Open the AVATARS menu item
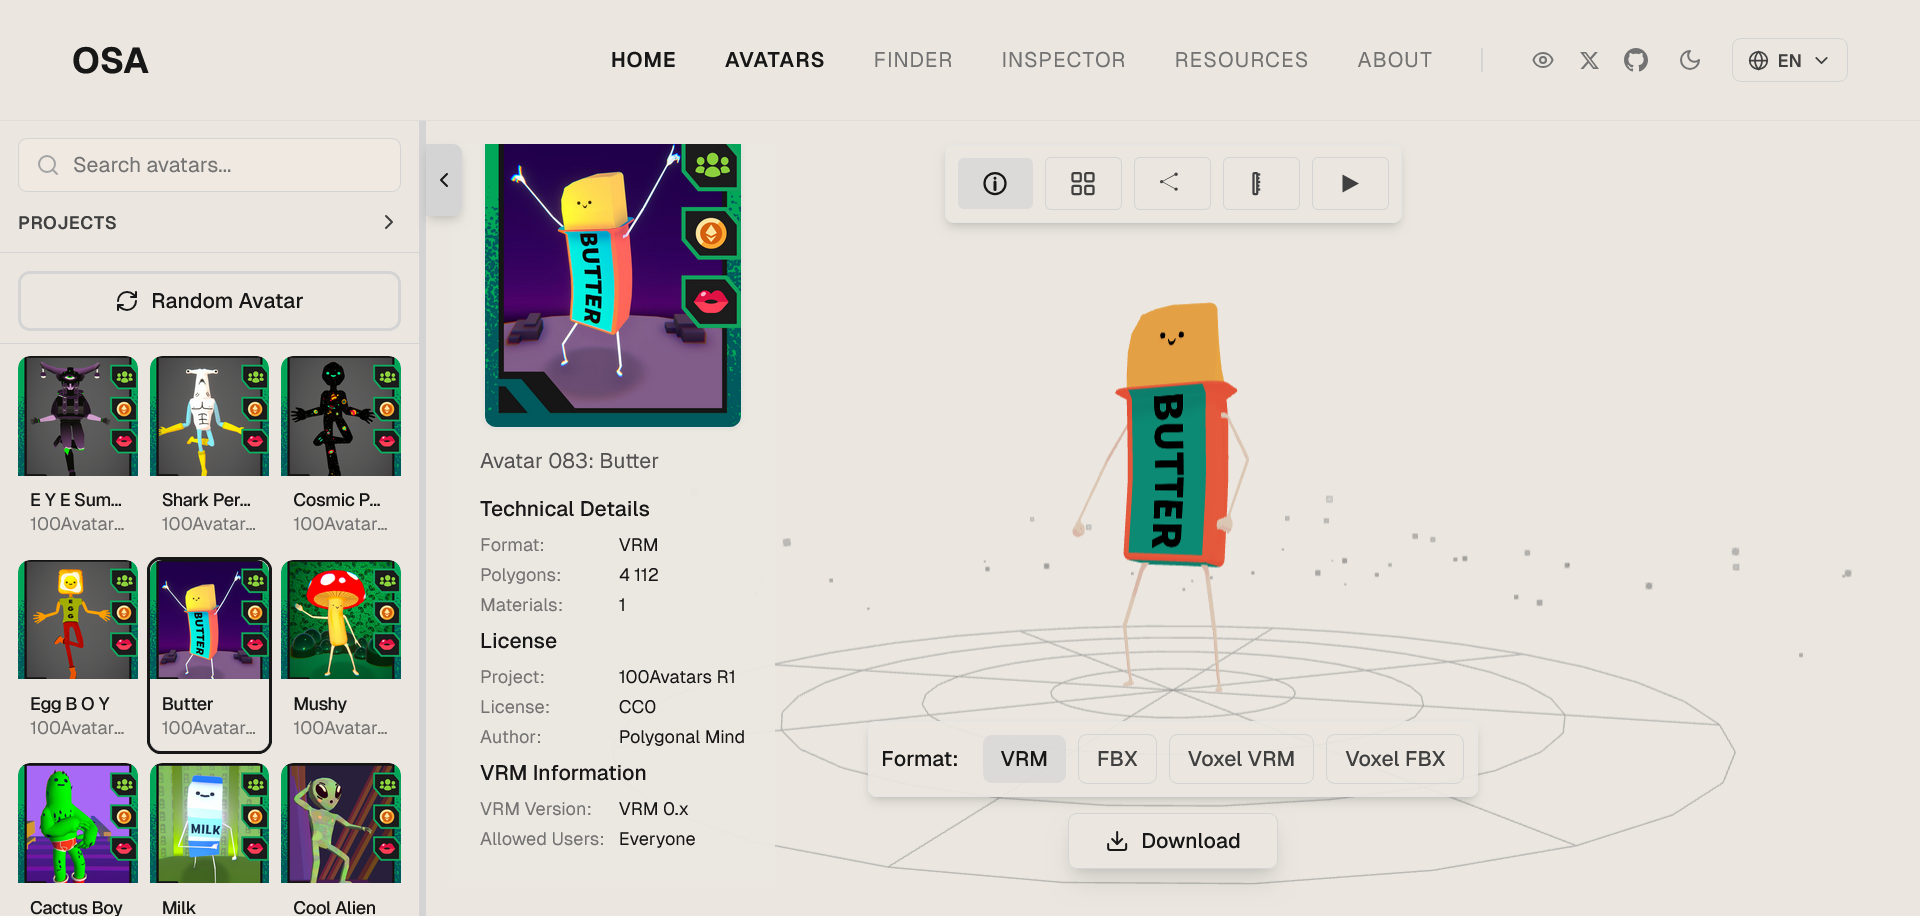This screenshot has height=916, width=1920. [x=775, y=60]
